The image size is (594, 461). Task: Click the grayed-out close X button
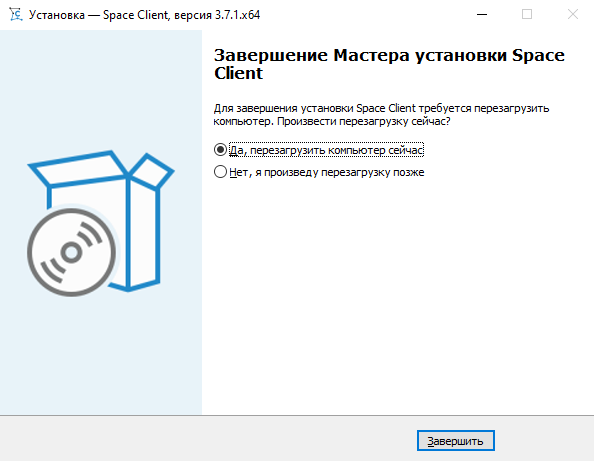point(572,14)
